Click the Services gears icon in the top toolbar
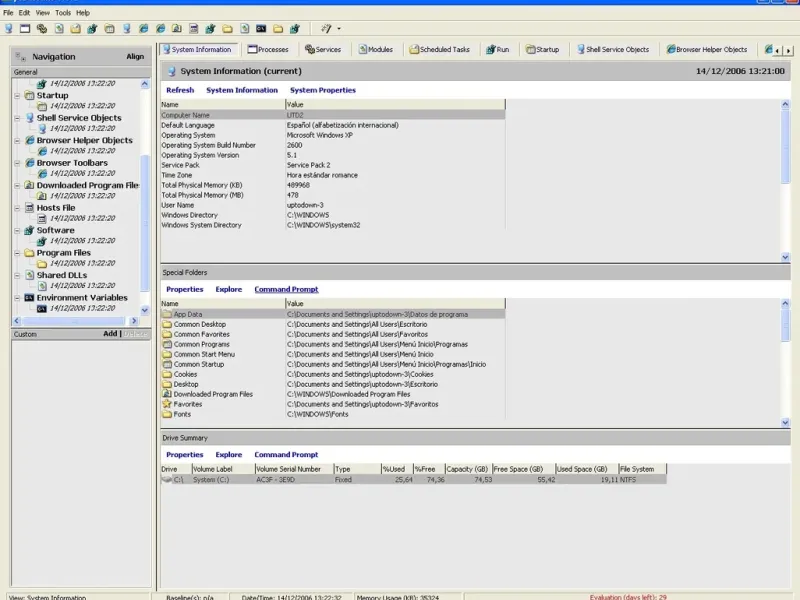Image resolution: width=800 pixels, height=600 pixels. click(42, 28)
